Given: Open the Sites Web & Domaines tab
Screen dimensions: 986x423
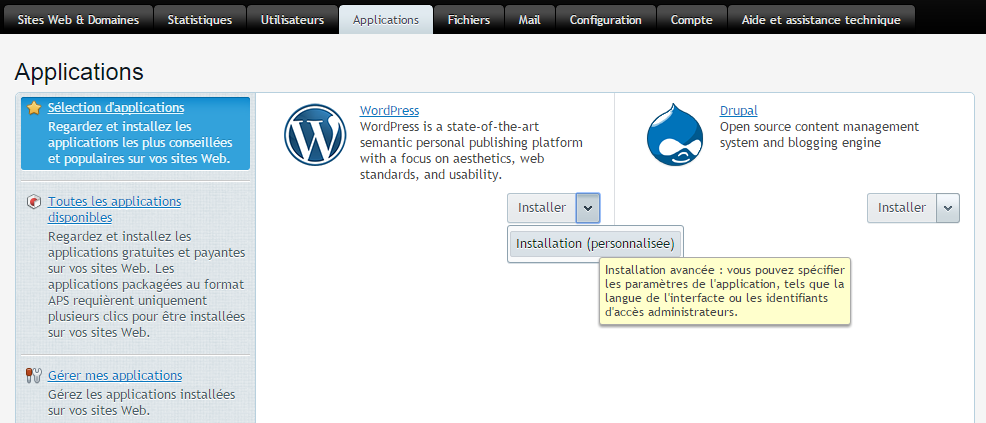Looking at the screenshot, I should coord(79,20).
